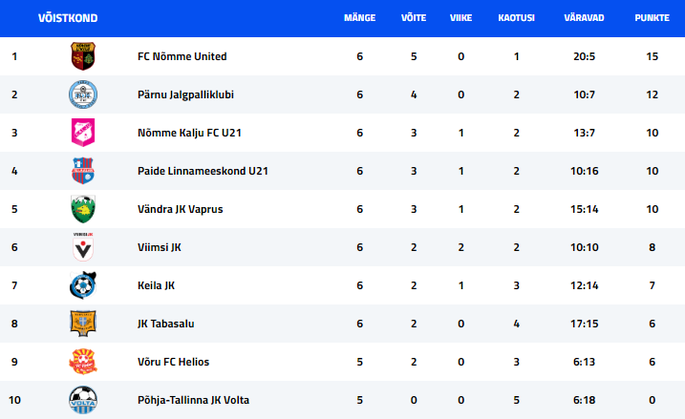Image resolution: width=685 pixels, height=419 pixels.
Task: Select the Viimsi JK team name
Action: click(159, 247)
